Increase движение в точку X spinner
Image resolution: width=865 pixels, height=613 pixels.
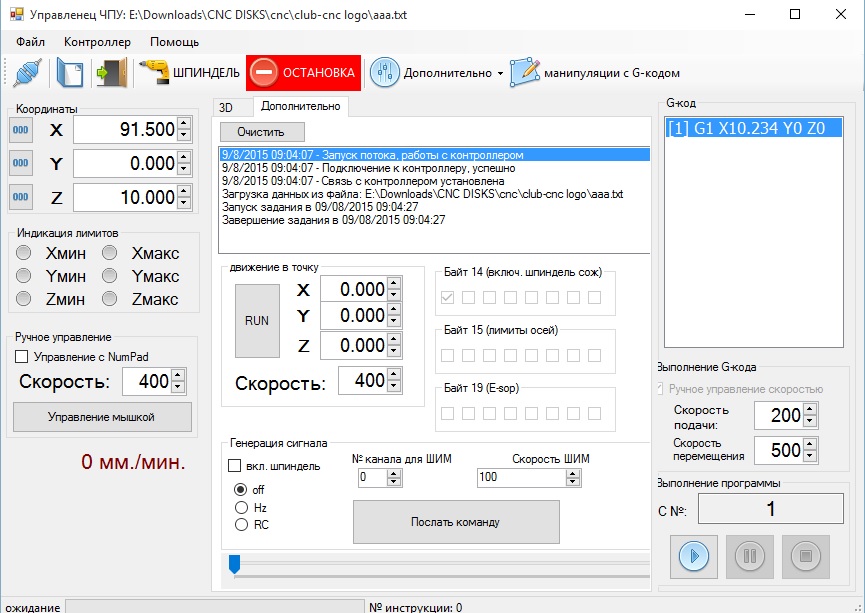tap(393, 284)
